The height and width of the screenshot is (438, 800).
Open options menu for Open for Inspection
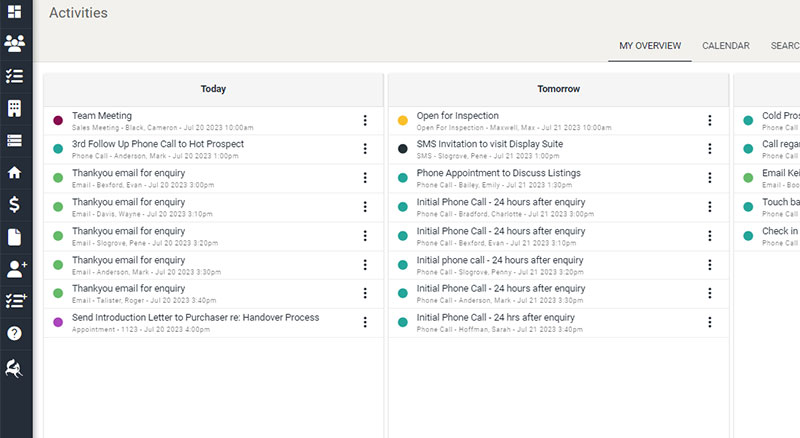710,120
